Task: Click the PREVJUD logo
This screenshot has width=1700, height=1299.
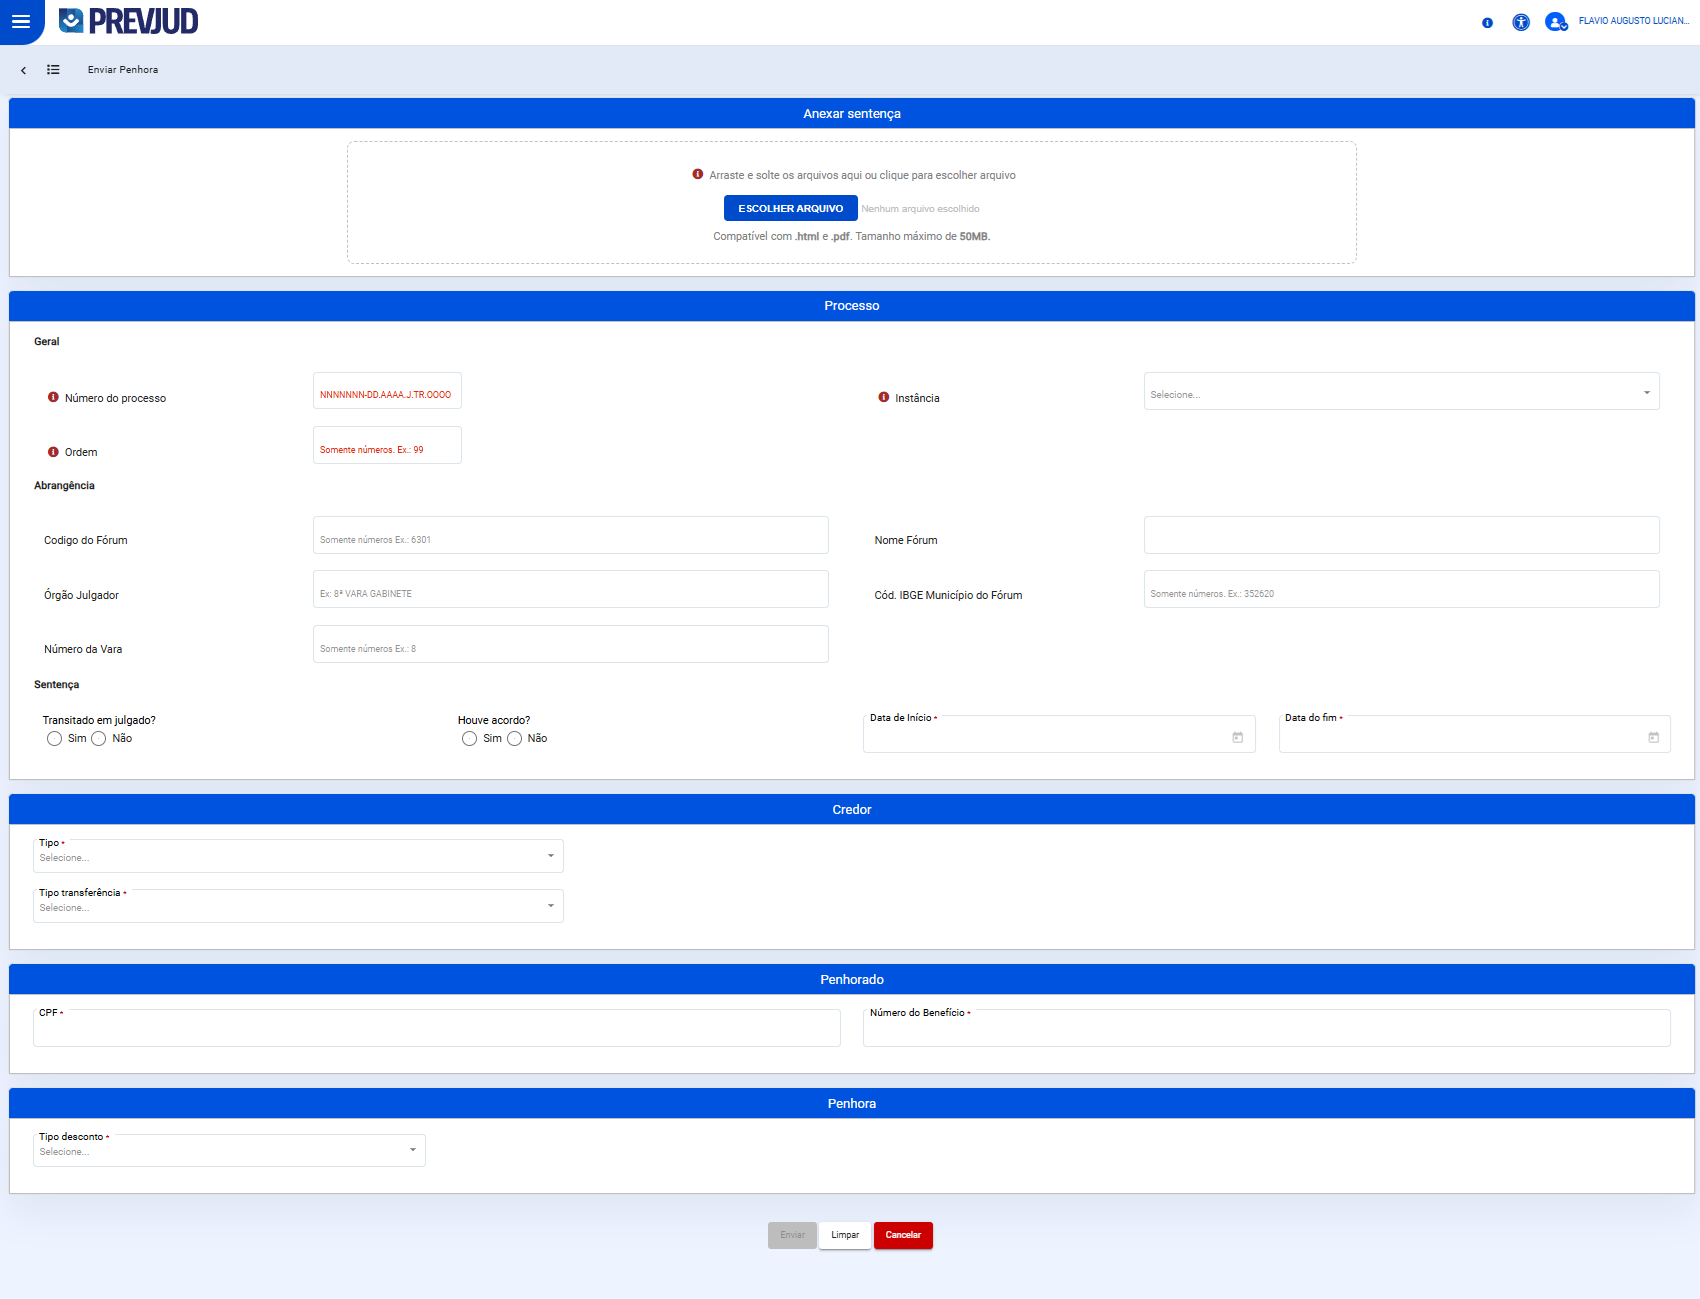Action: tap(129, 21)
